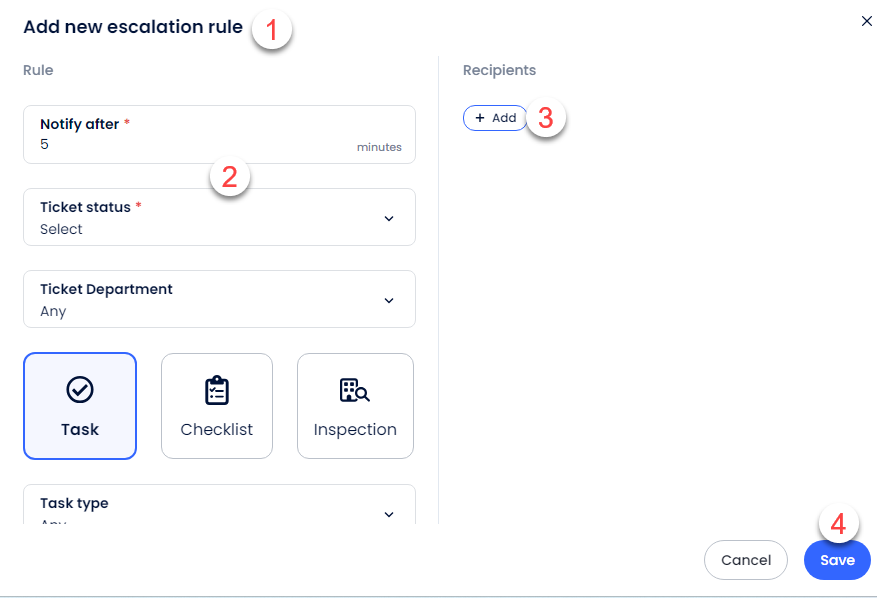Expand the Ticket status chevron

coord(389,218)
